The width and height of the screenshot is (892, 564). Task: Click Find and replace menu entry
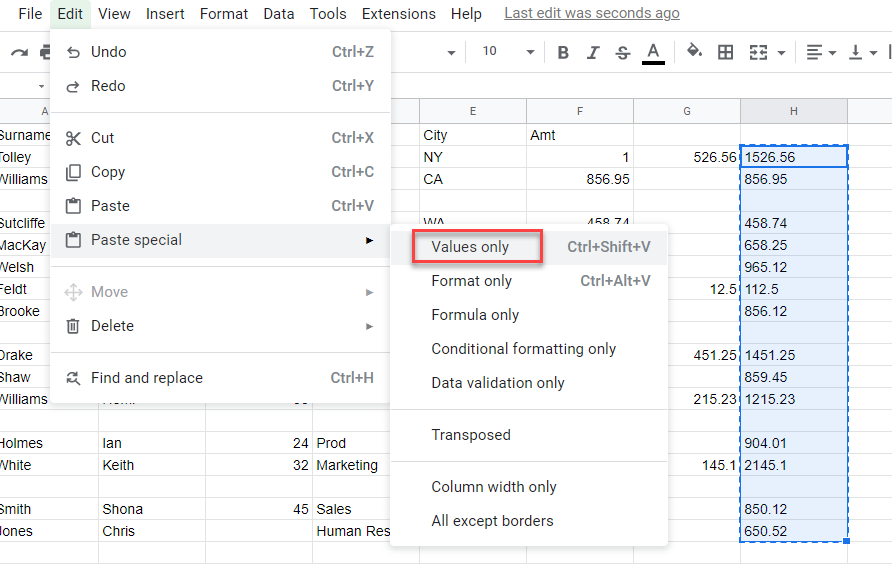[146, 378]
